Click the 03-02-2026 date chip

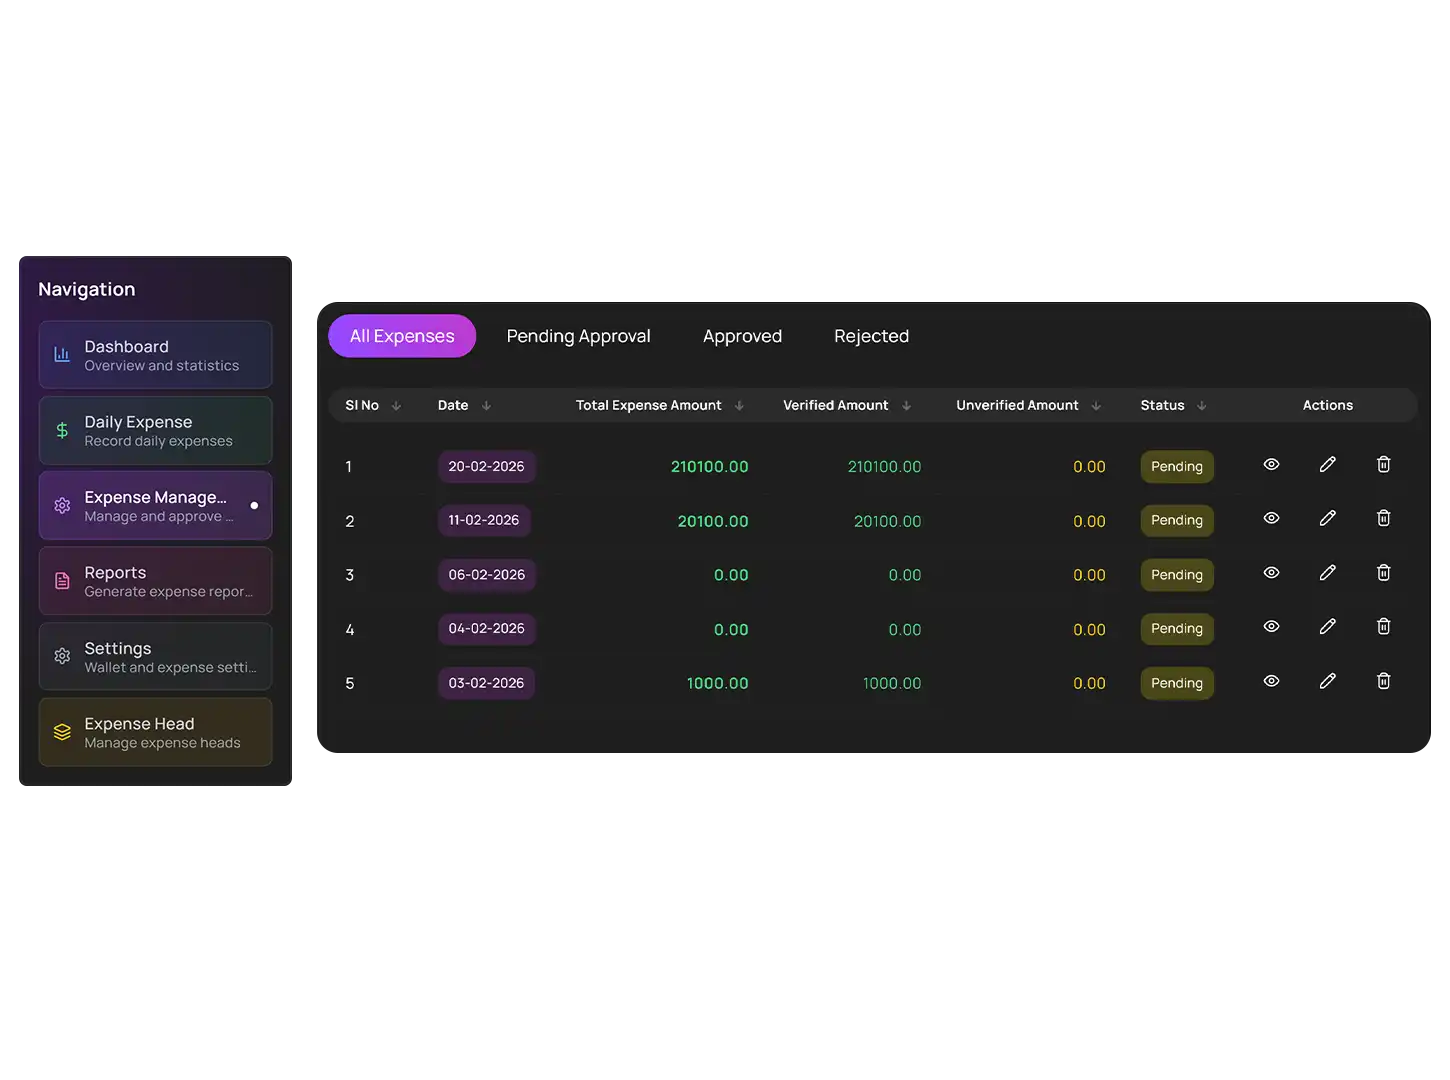click(x=486, y=683)
